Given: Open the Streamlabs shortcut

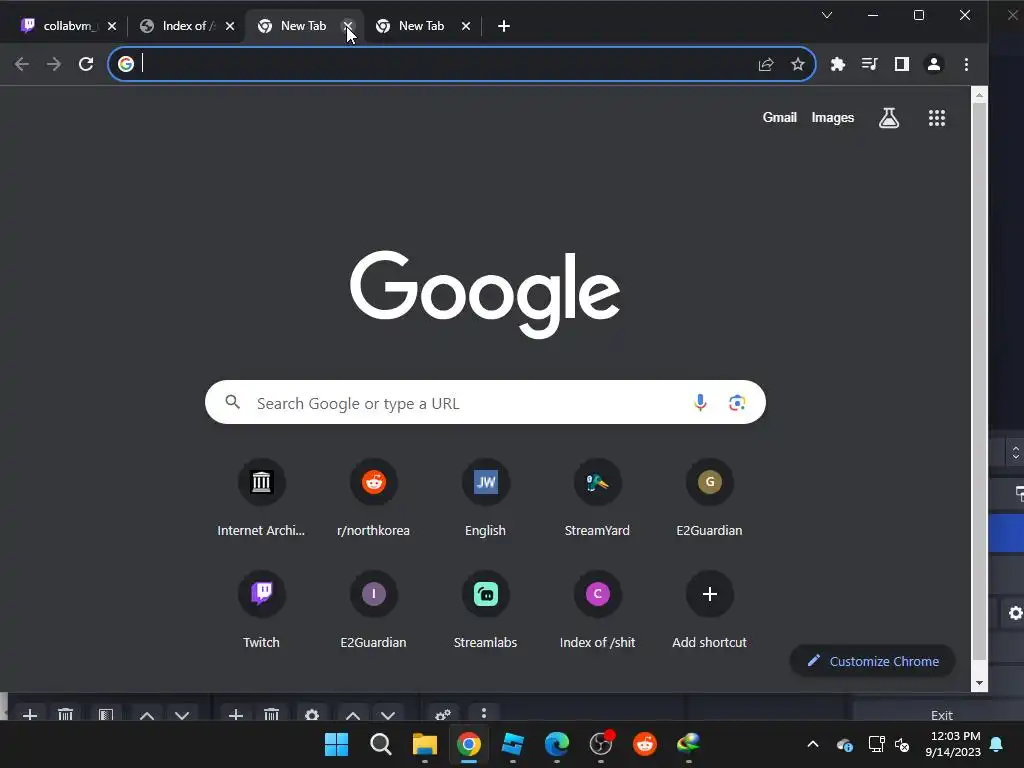Looking at the screenshot, I should pos(485,610).
